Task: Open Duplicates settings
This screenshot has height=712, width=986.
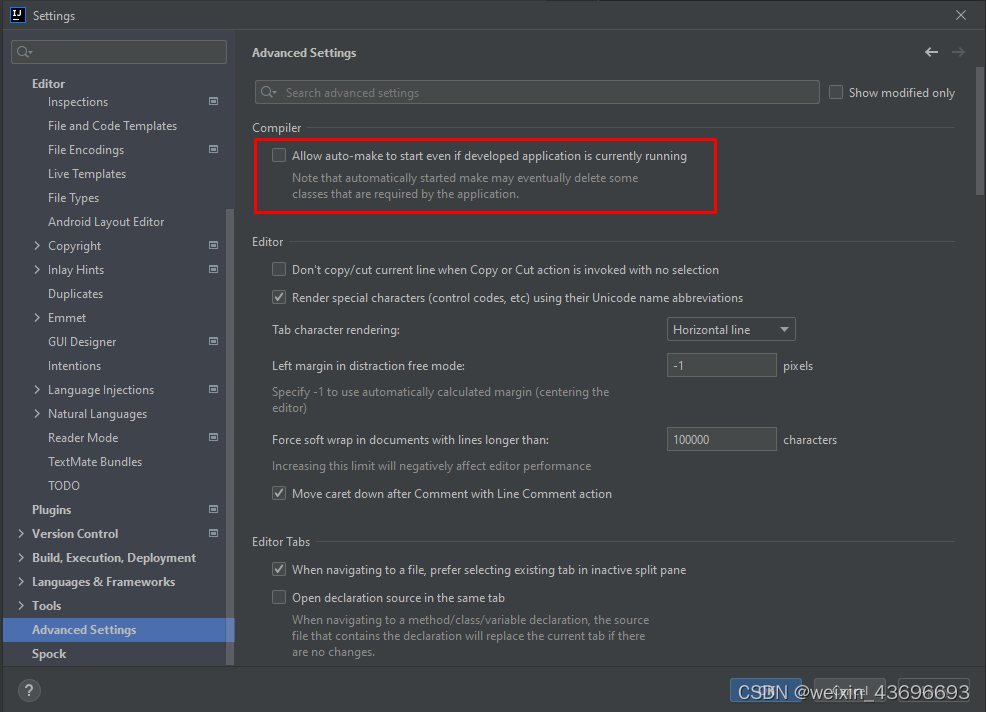Action: 75,294
